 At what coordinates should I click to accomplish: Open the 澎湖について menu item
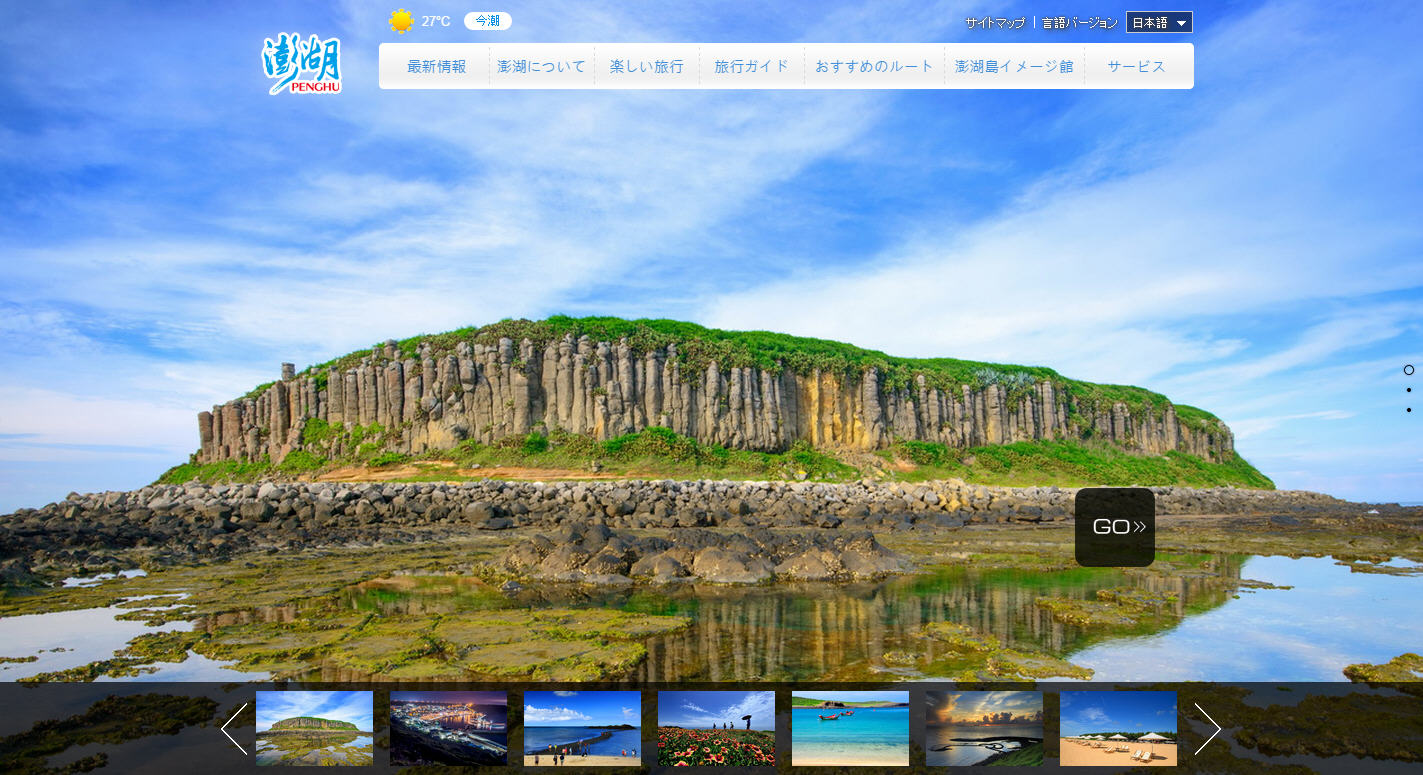[x=541, y=66]
